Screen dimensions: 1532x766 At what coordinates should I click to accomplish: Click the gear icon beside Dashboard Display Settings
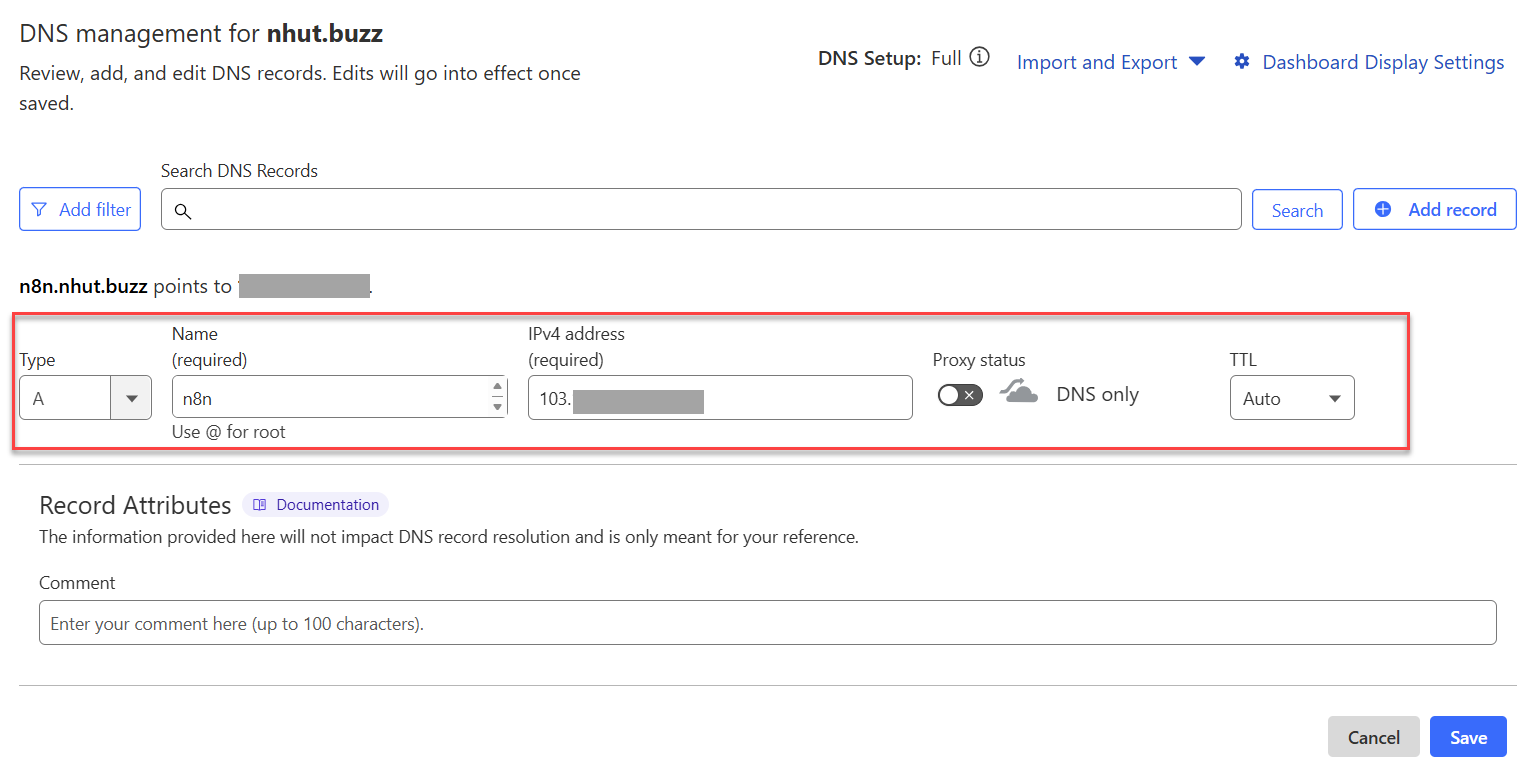[x=1242, y=62]
